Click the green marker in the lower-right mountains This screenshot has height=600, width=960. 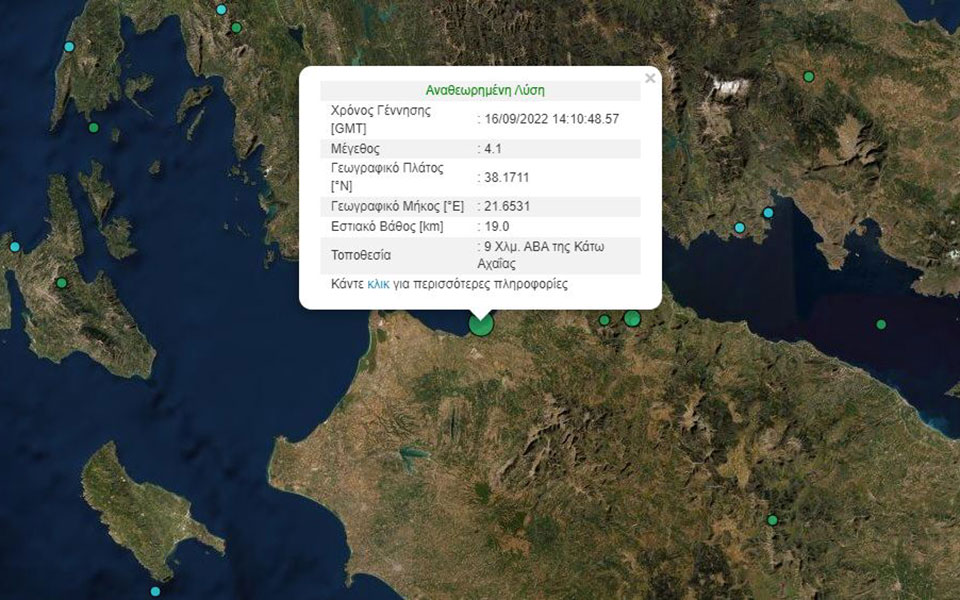point(772,521)
